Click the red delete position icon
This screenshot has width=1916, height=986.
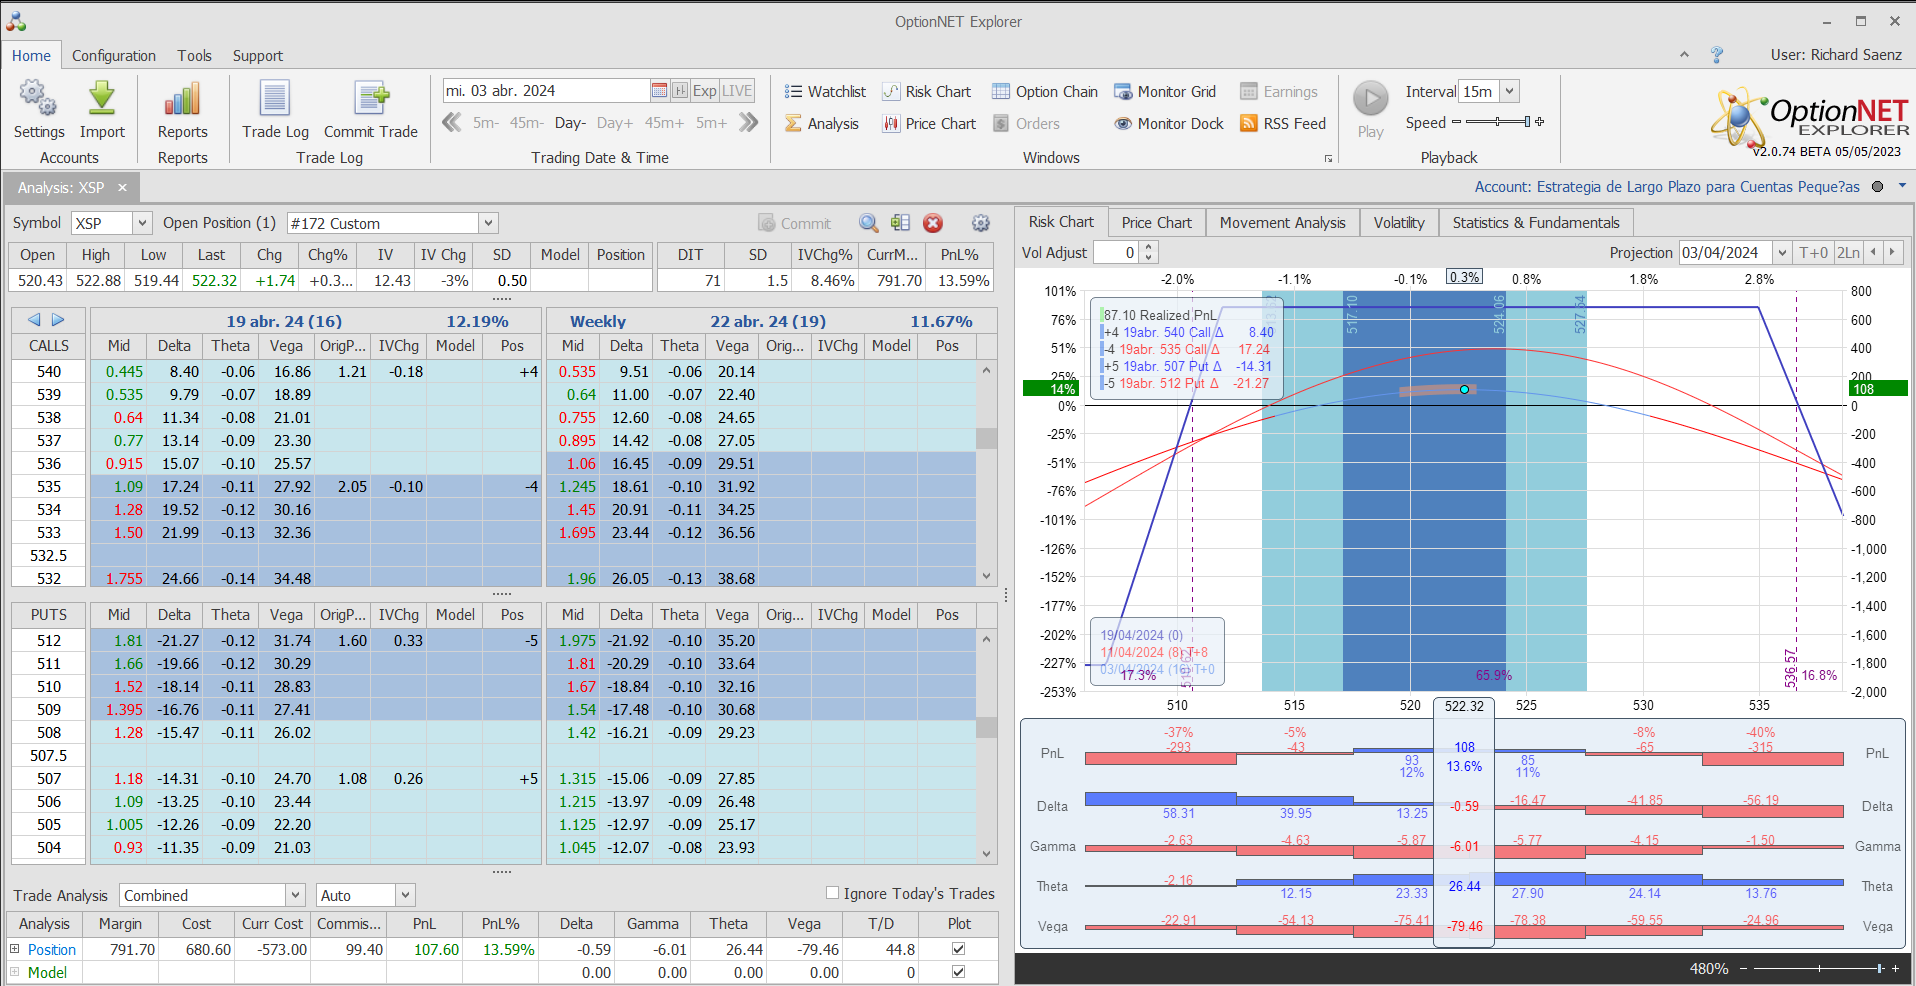click(933, 224)
